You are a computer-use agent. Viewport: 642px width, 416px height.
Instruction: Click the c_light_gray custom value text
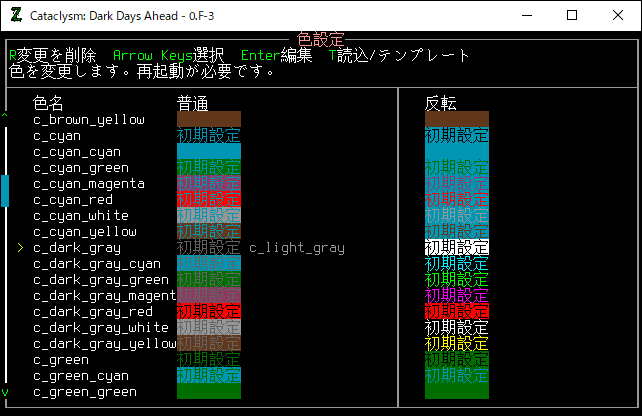click(x=296, y=248)
